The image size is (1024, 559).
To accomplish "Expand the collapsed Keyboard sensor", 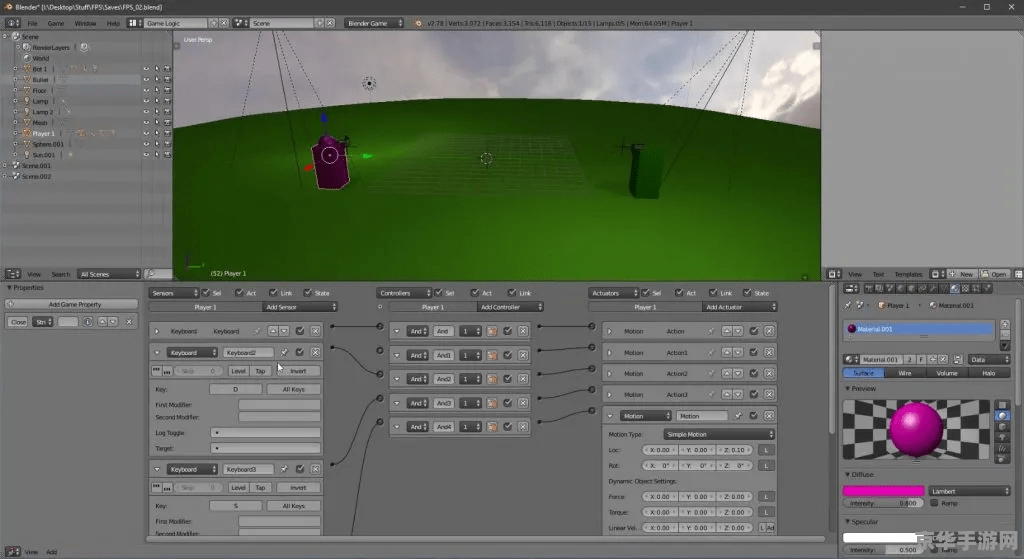I will 157,331.
